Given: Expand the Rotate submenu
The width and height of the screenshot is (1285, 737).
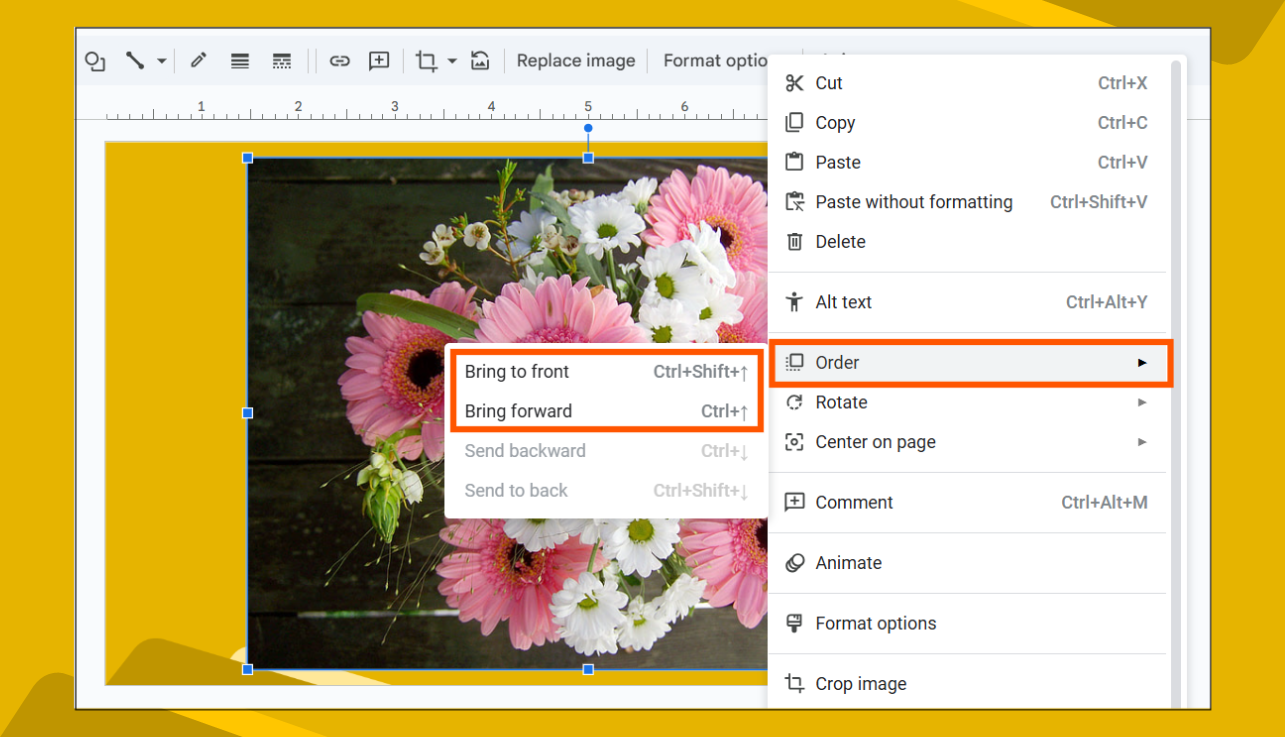Looking at the screenshot, I should [x=839, y=402].
